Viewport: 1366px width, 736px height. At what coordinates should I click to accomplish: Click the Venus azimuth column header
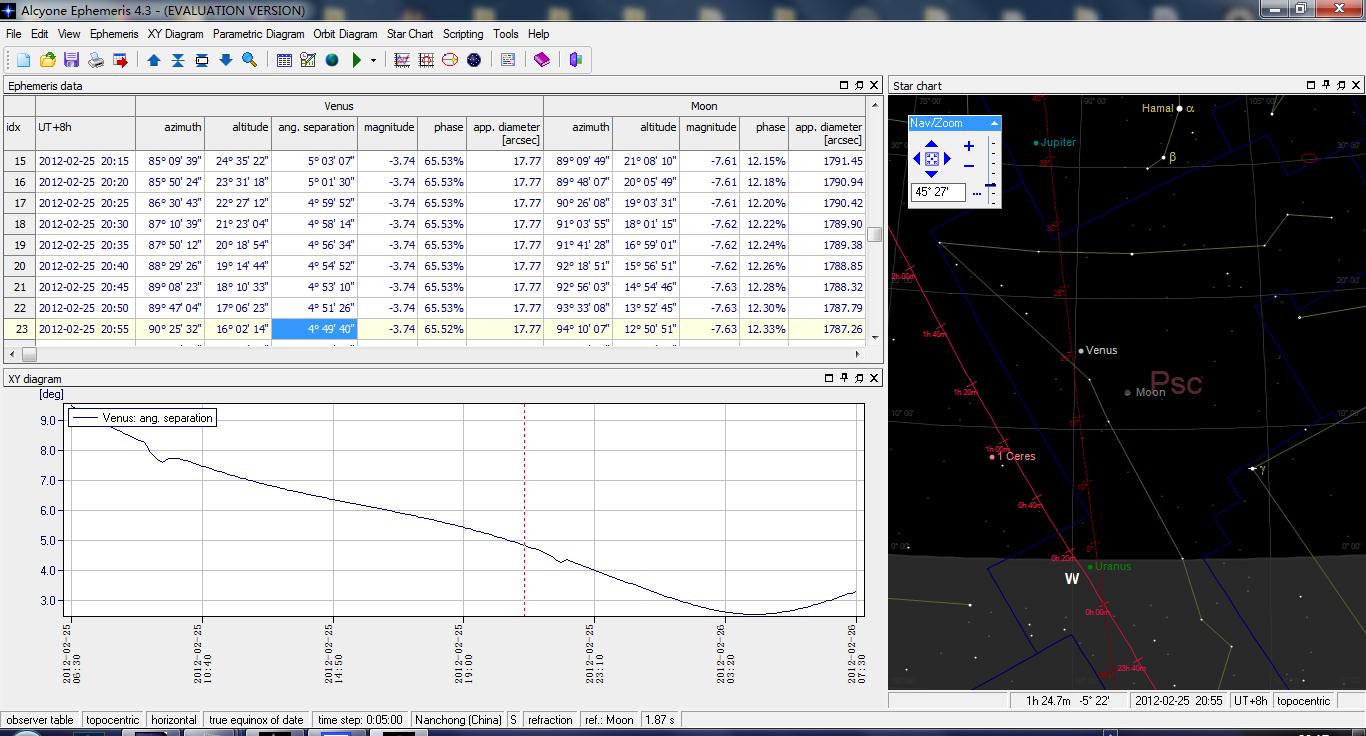point(170,133)
